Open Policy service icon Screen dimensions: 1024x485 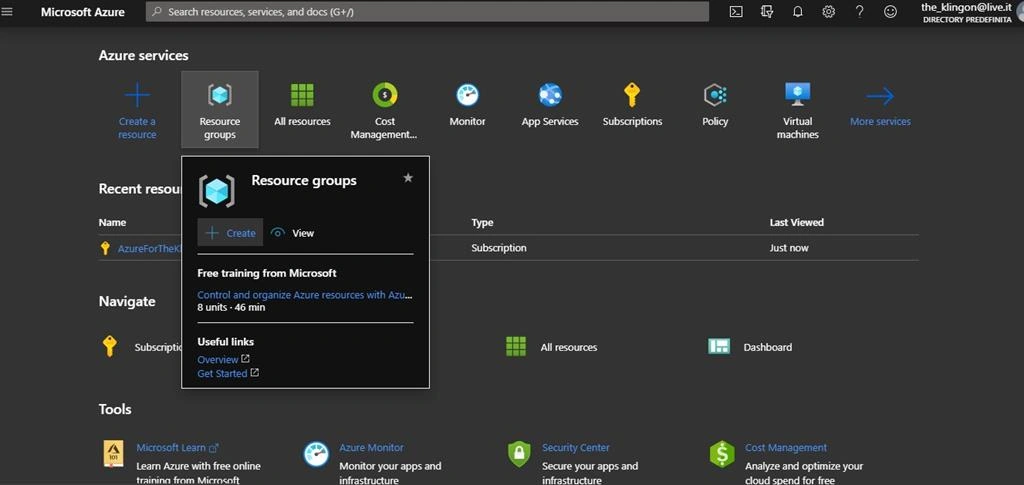[x=715, y=95]
